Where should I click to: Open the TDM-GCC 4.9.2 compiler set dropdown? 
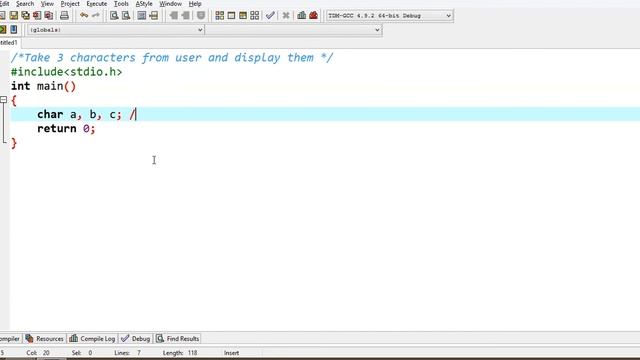389,16
